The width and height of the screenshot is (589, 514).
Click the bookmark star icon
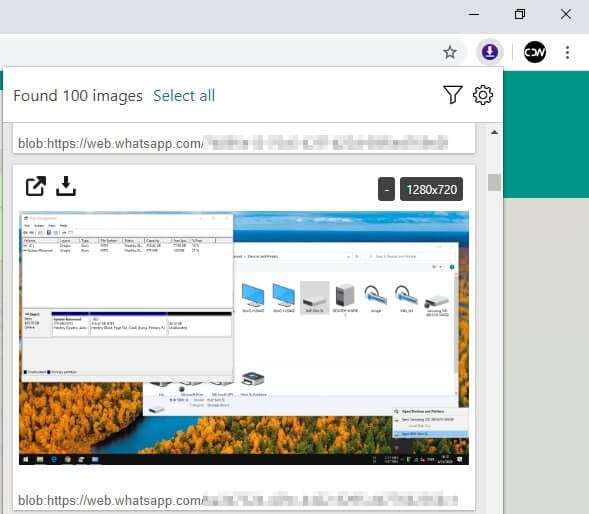click(450, 52)
